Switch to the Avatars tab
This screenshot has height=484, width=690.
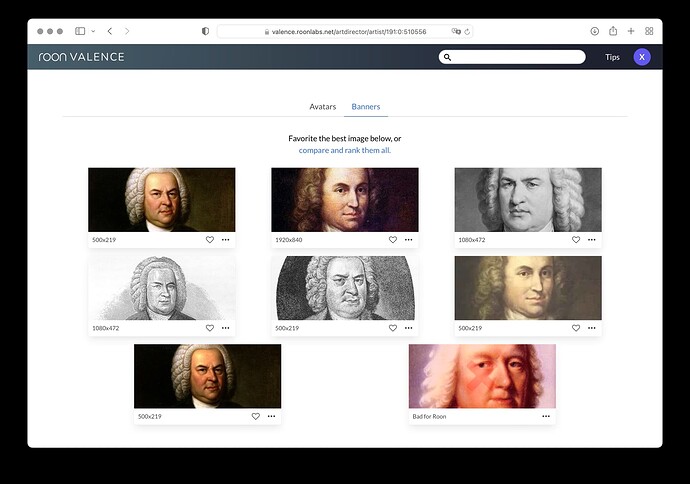(323, 106)
